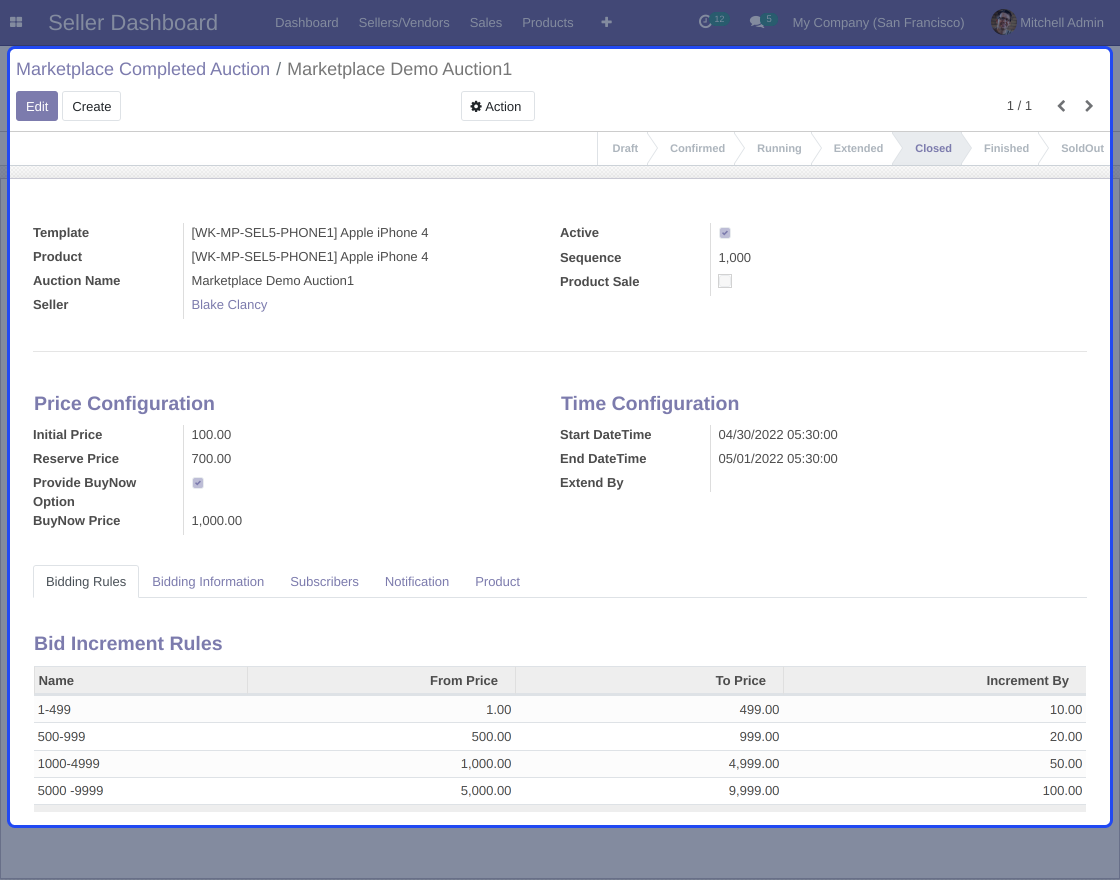This screenshot has height=880, width=1120.
Task: Open the Products menu
Action: [547, 22]
